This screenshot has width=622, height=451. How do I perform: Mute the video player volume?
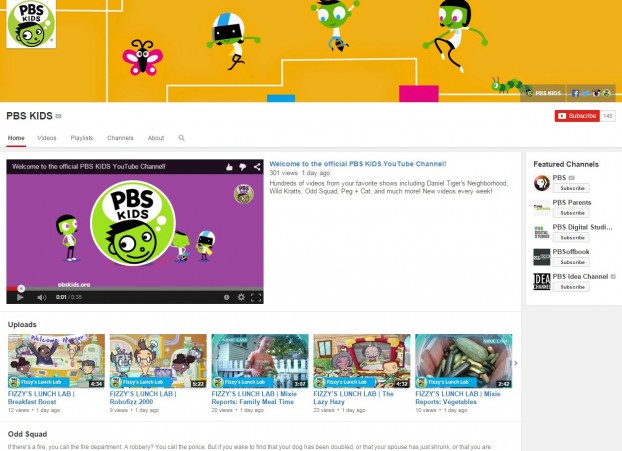[x=42, y=297]
